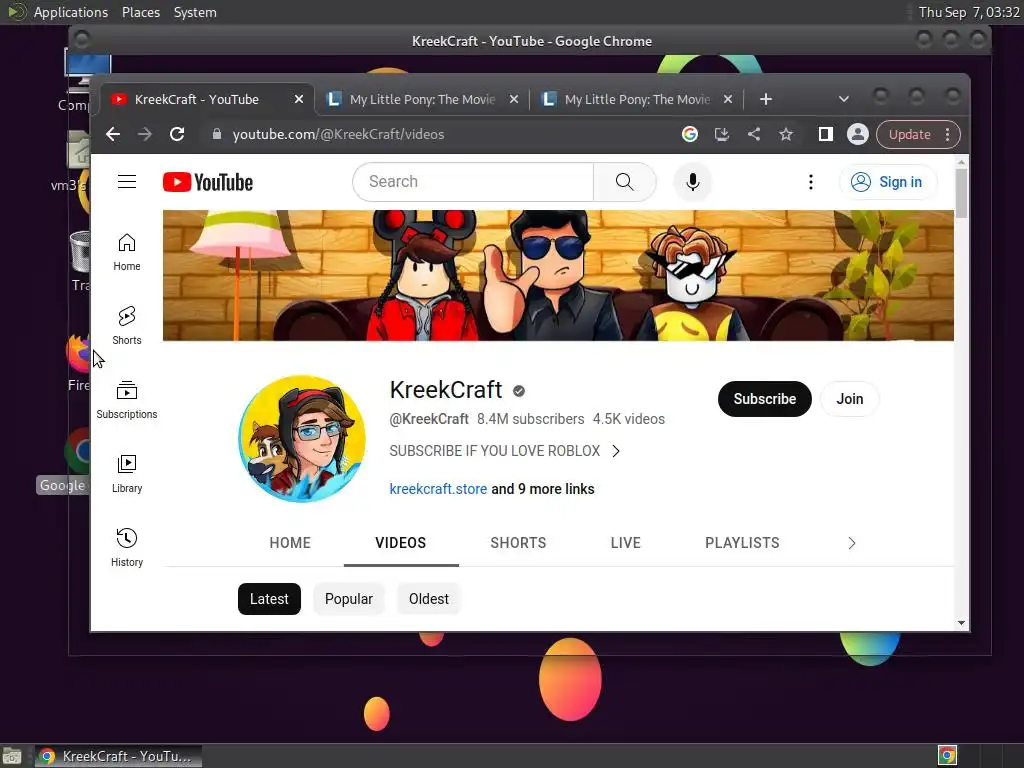Bookmark this page with the star icon
This screenshot has width=1024, height=768.
tap(786, 134)
